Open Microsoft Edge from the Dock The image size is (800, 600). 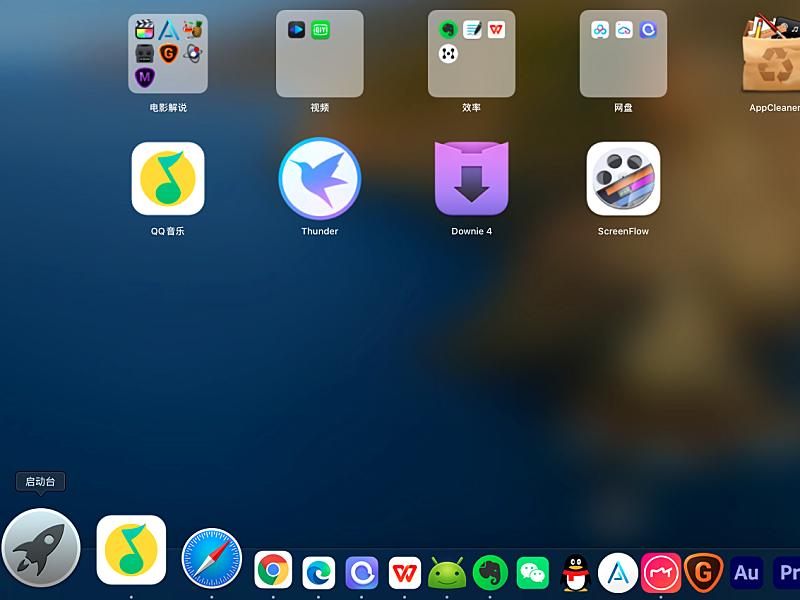[318, 572]
